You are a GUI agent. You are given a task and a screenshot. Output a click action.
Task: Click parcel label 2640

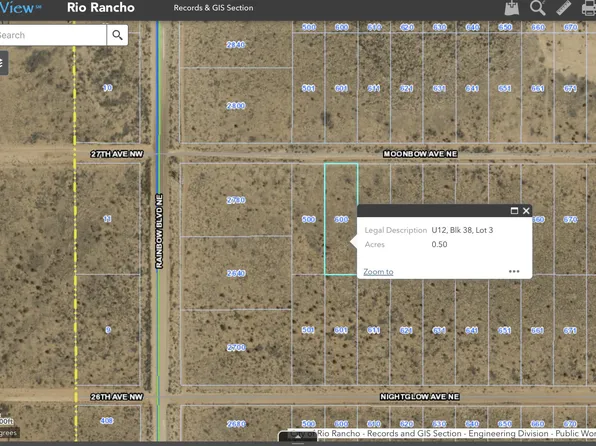(236, 273)
